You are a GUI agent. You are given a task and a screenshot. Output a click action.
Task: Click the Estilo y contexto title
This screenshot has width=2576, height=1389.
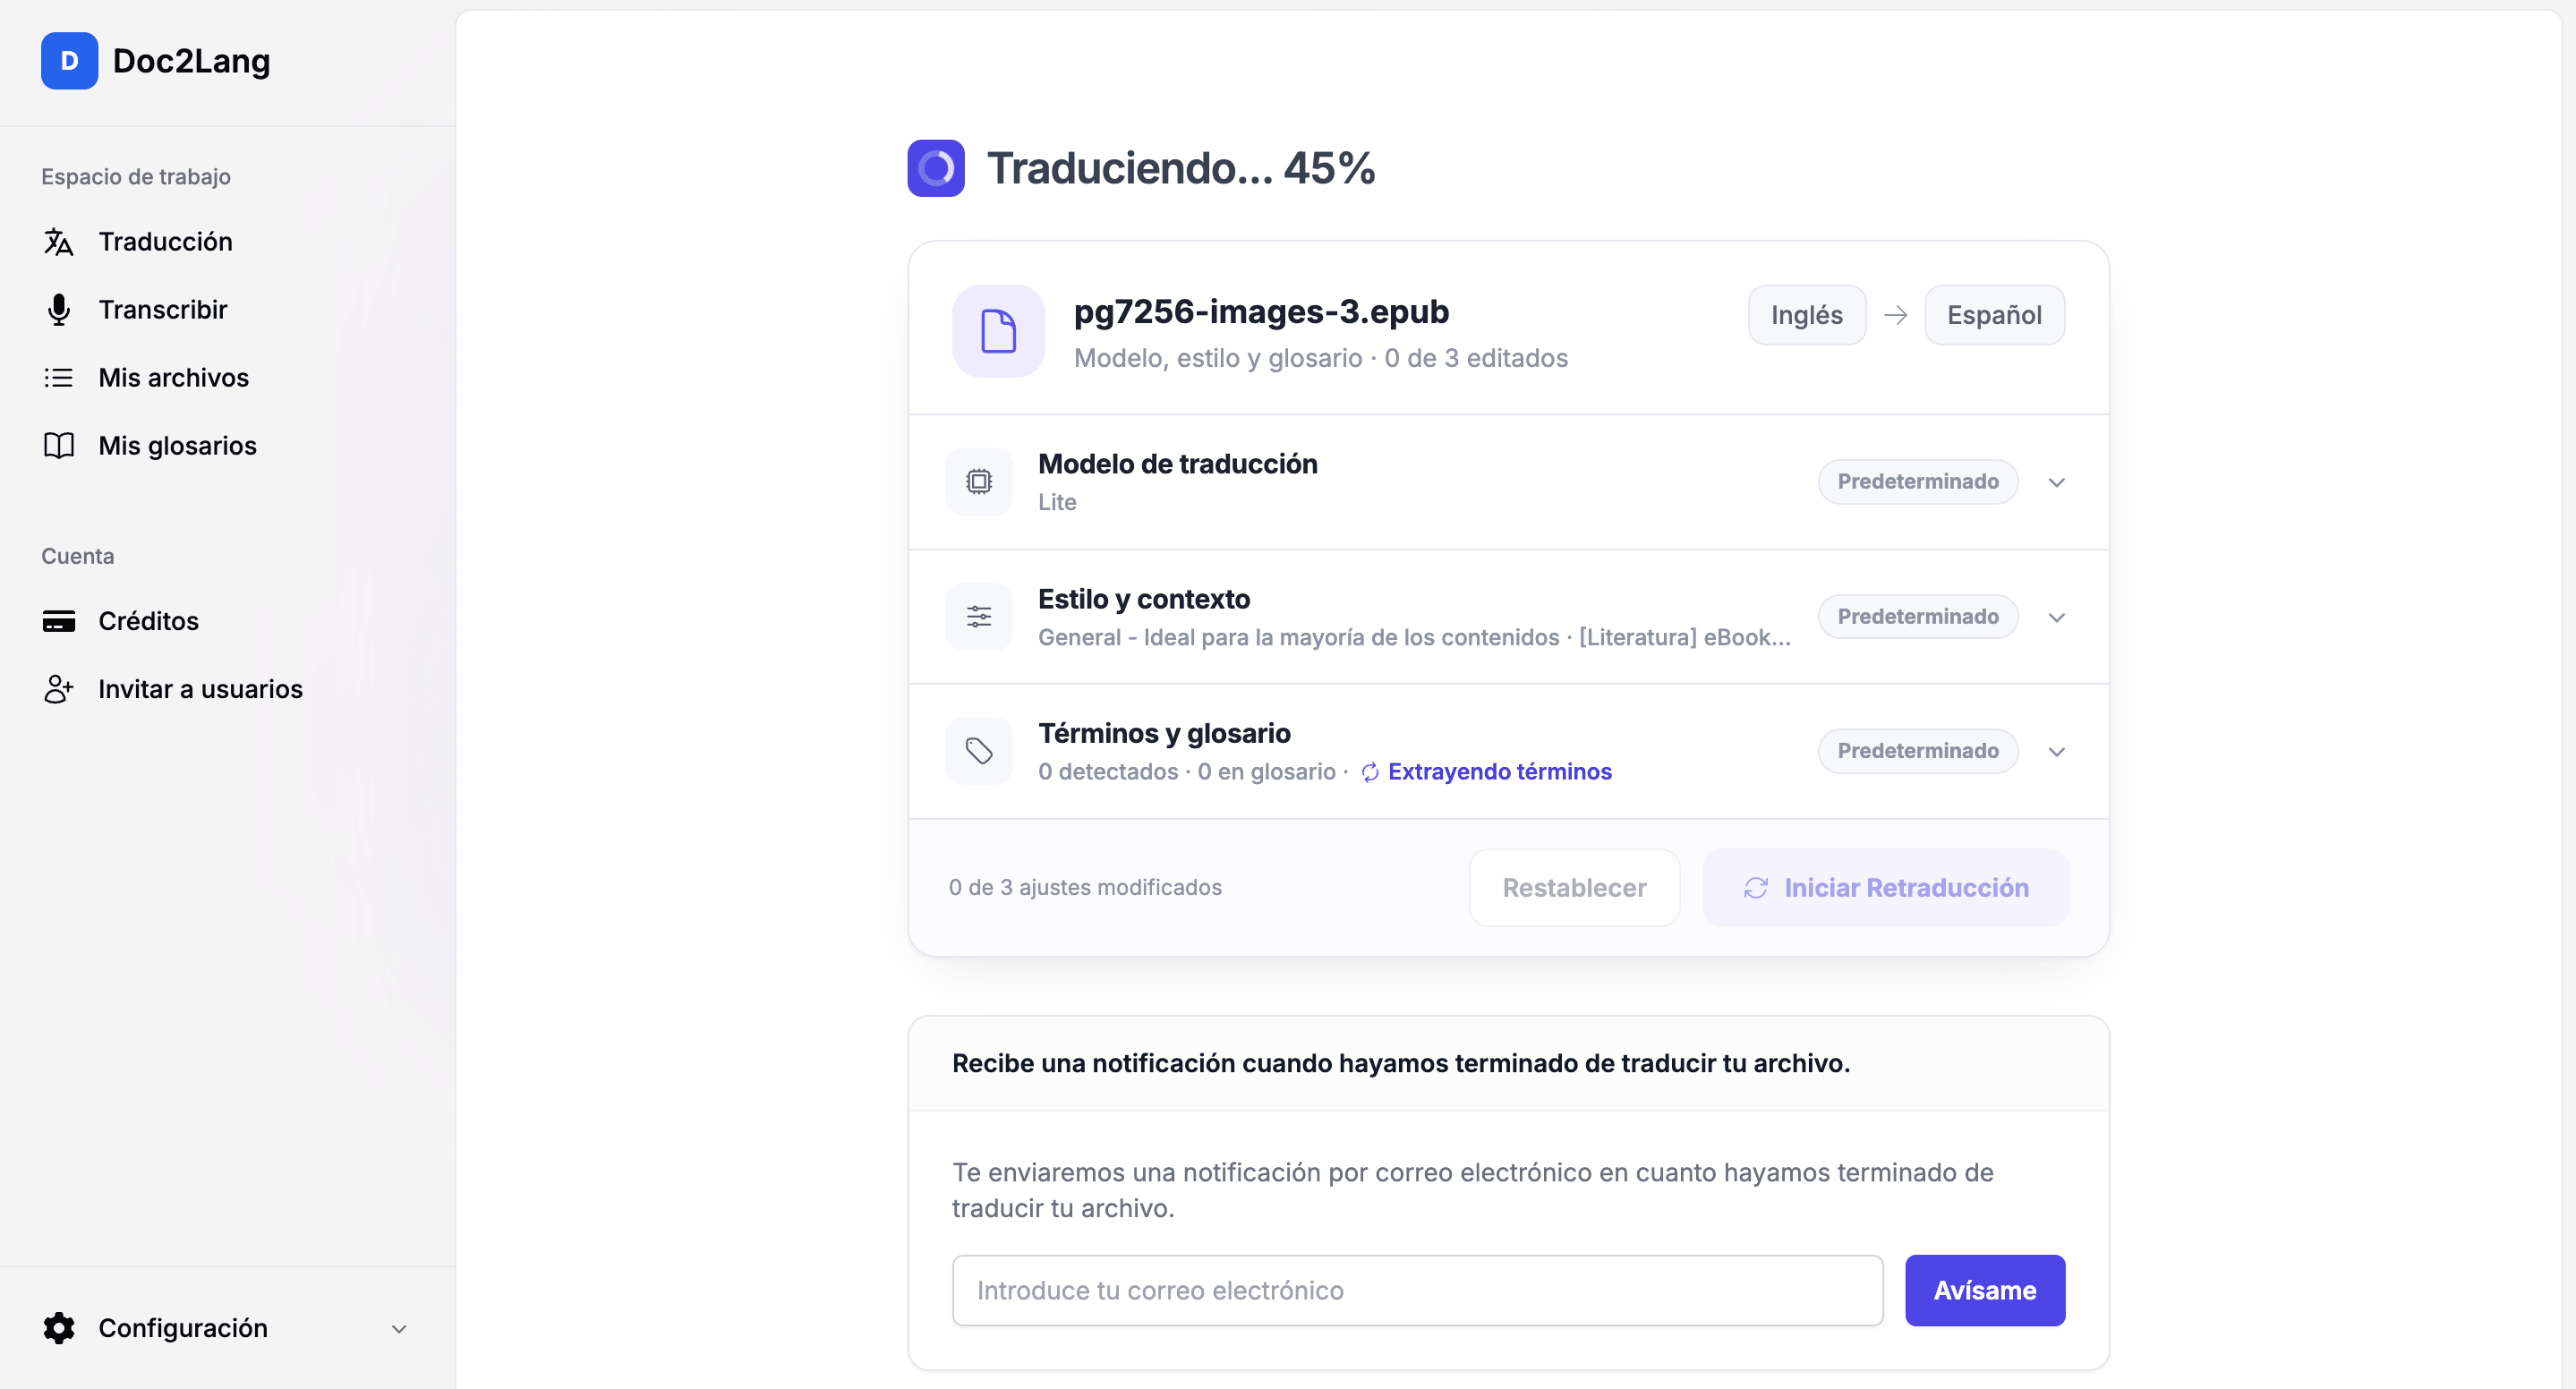click(x=1143, y=599)
